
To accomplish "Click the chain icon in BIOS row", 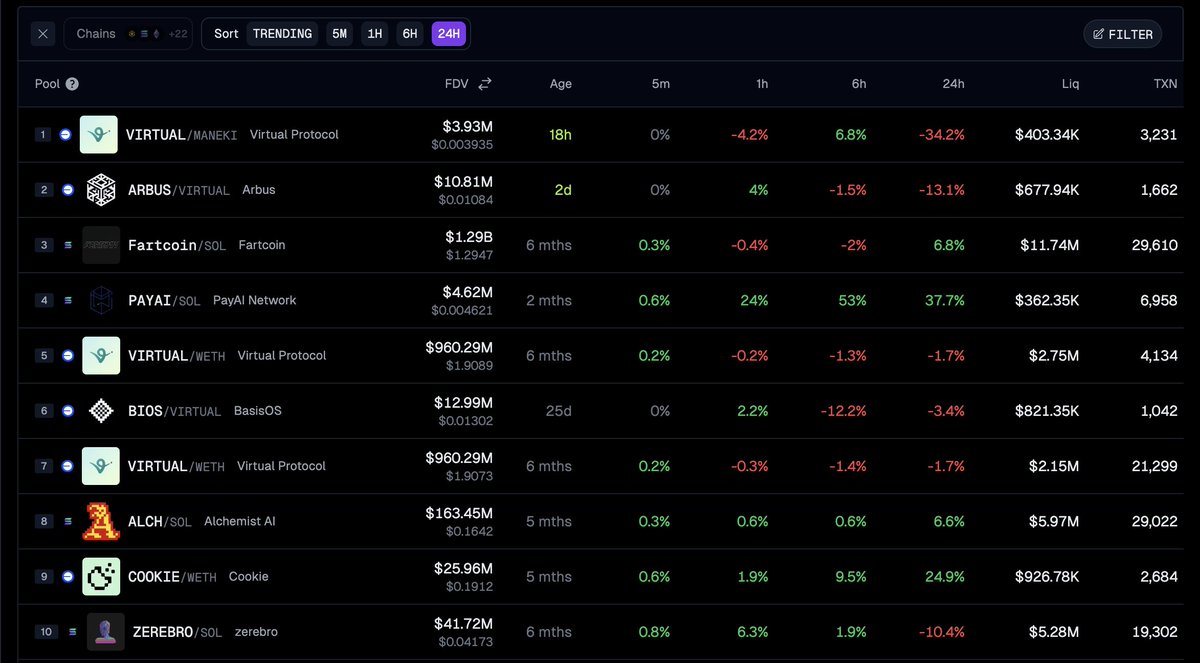I will coord(68,411).
